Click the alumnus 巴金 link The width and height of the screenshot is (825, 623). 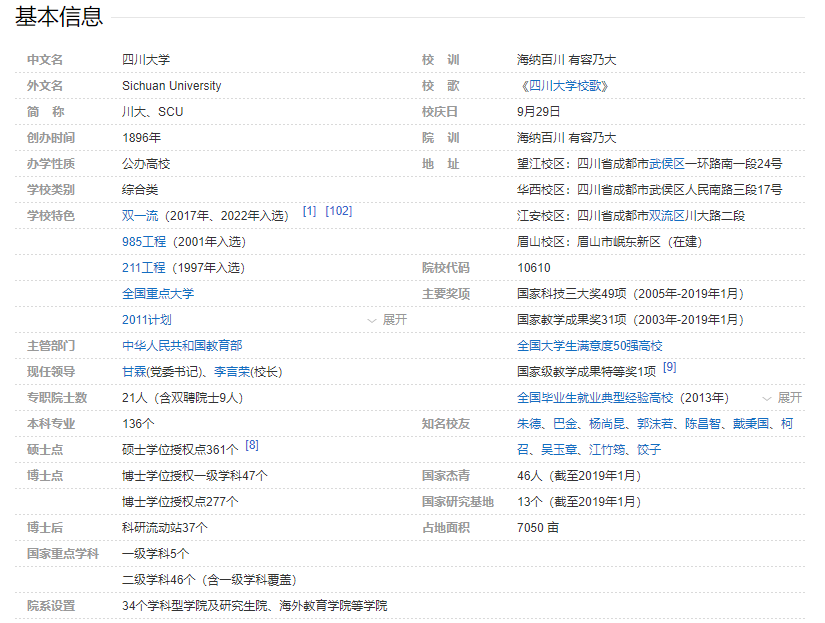click(565, 424)
